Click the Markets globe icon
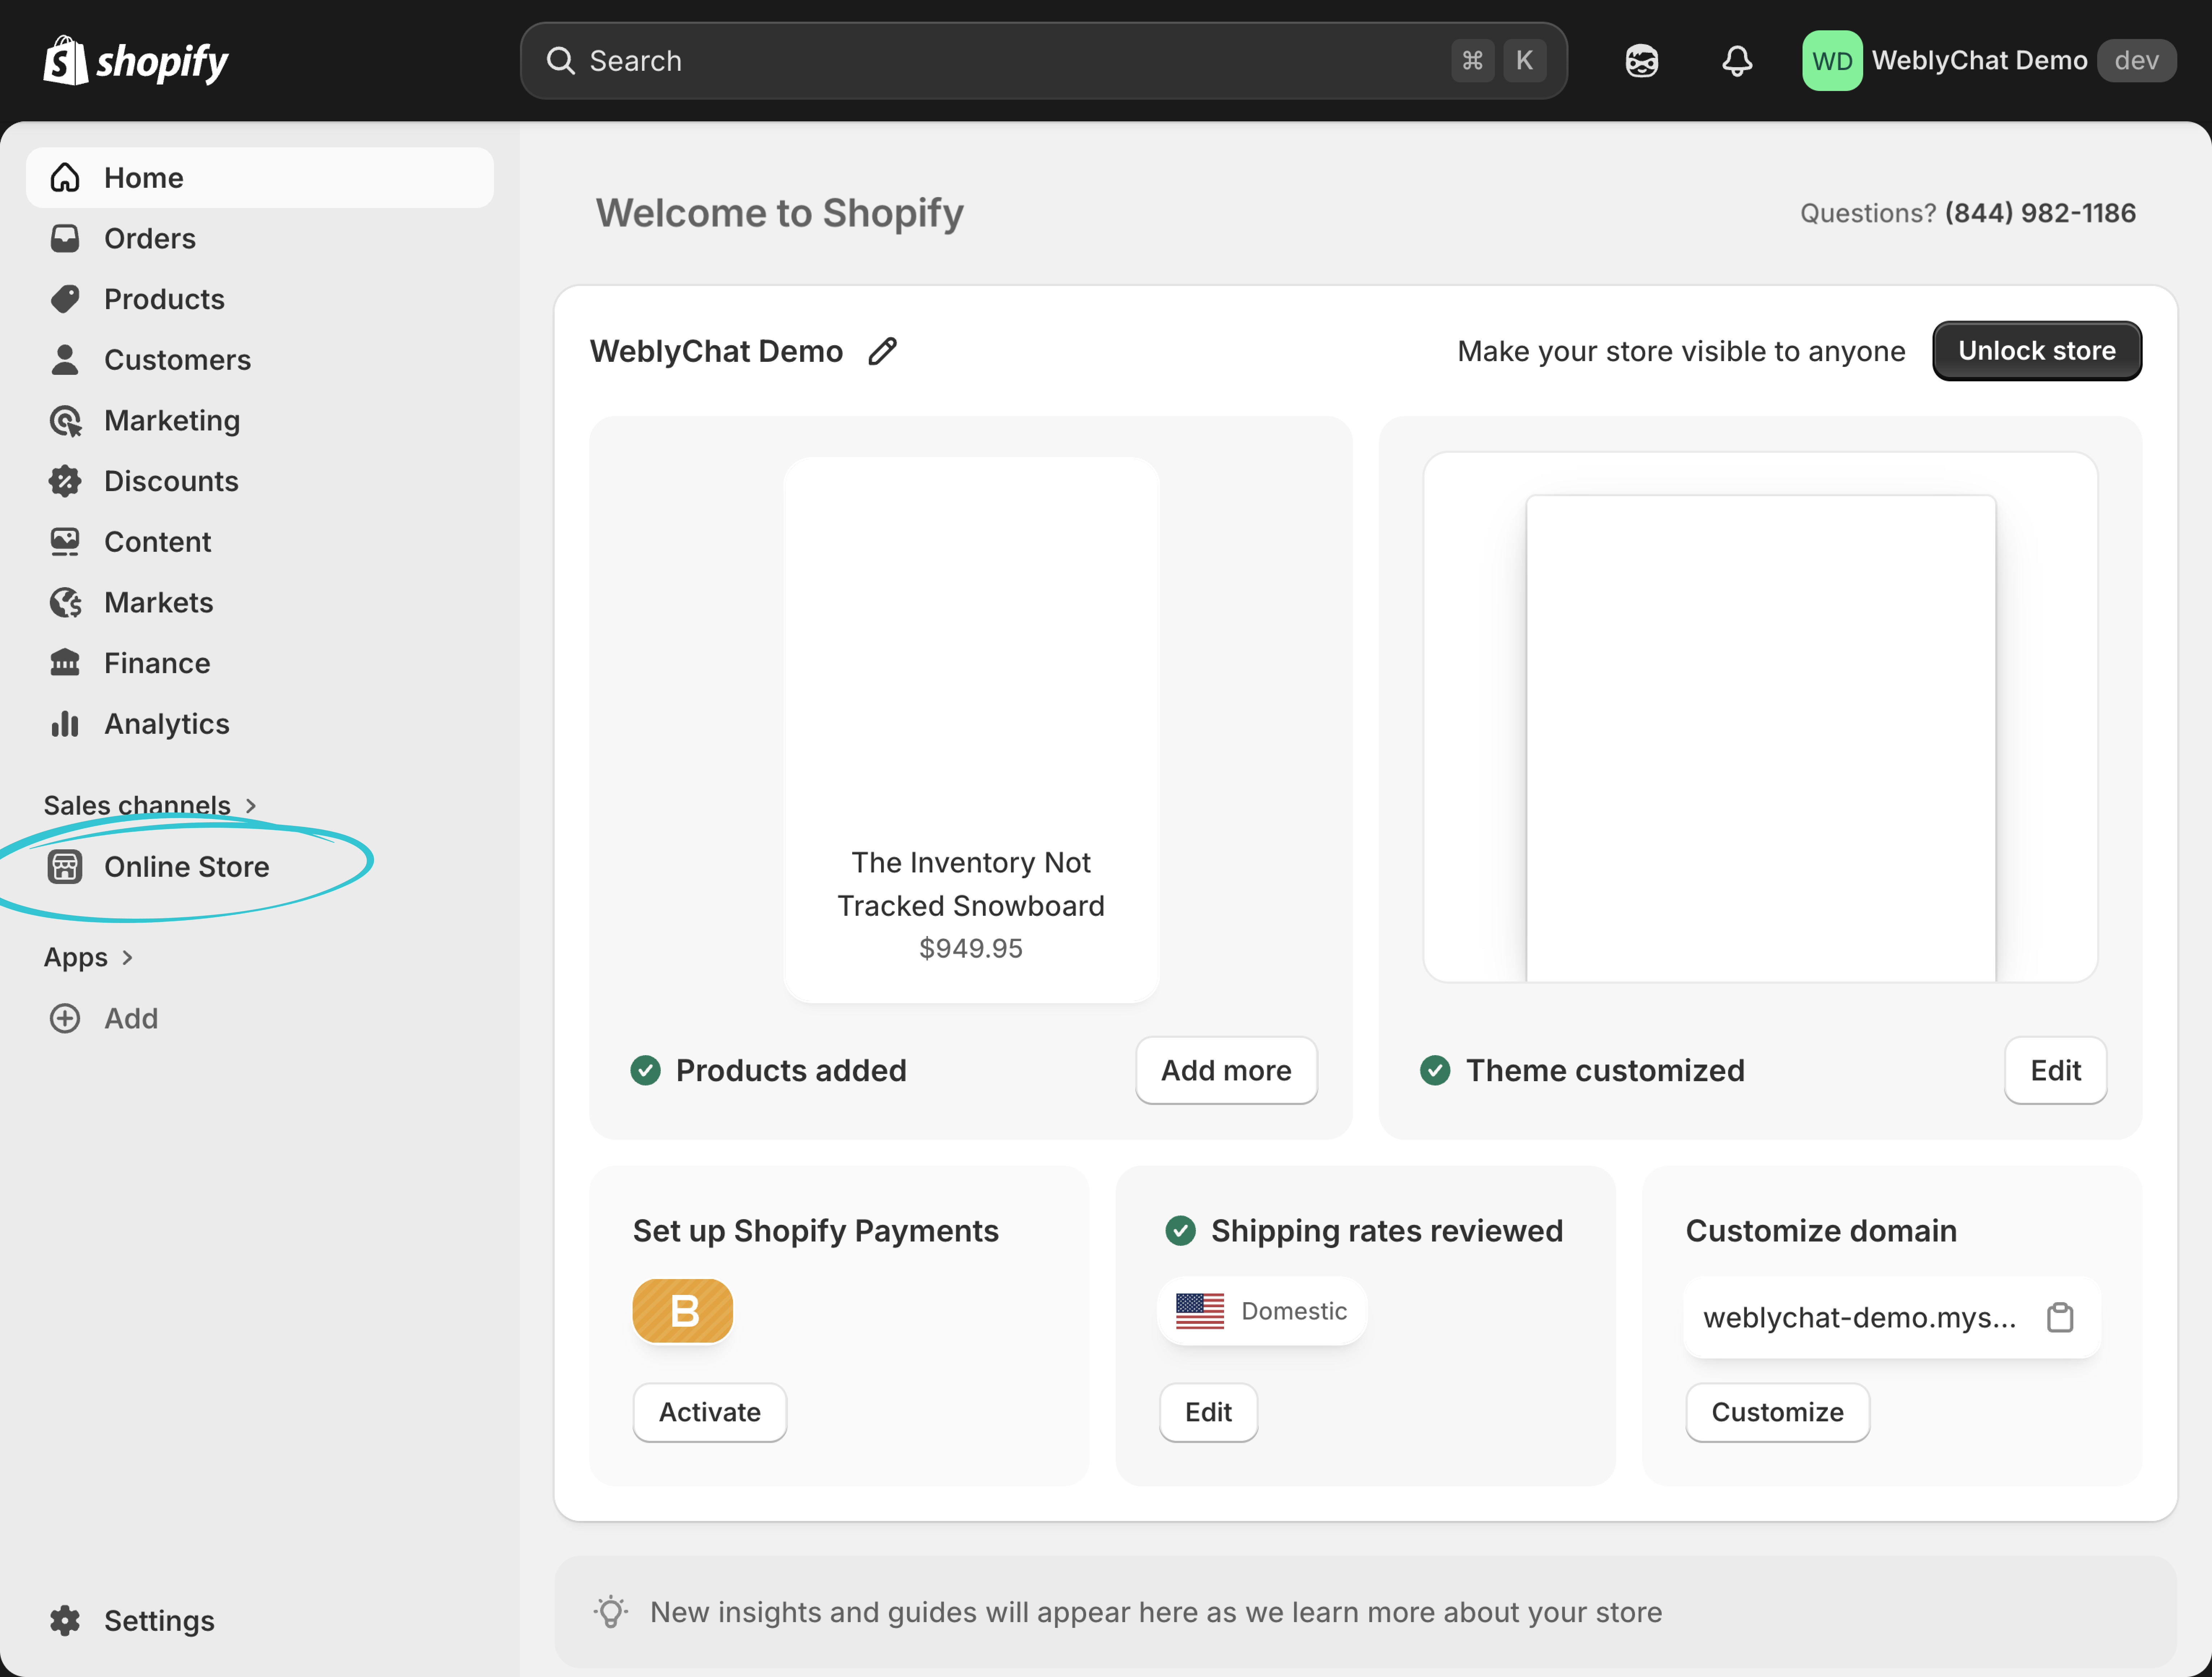This screenshot has width=2212, height=1677. [x=65, y=602]
